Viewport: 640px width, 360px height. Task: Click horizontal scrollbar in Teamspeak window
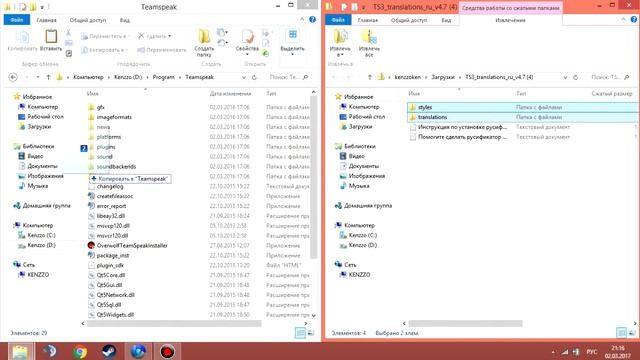pyautogui.click(x=174, y=323)
